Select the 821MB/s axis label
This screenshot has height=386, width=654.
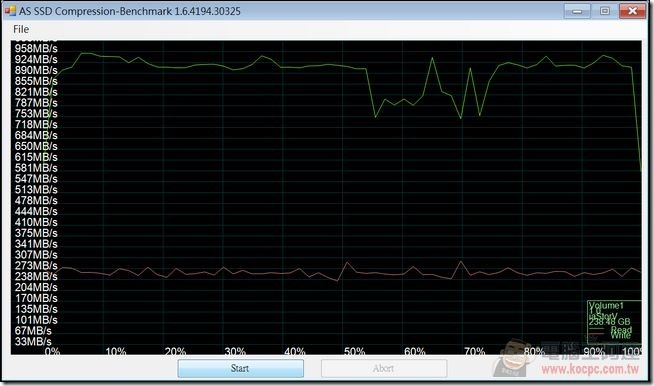[x=36, y=92]
